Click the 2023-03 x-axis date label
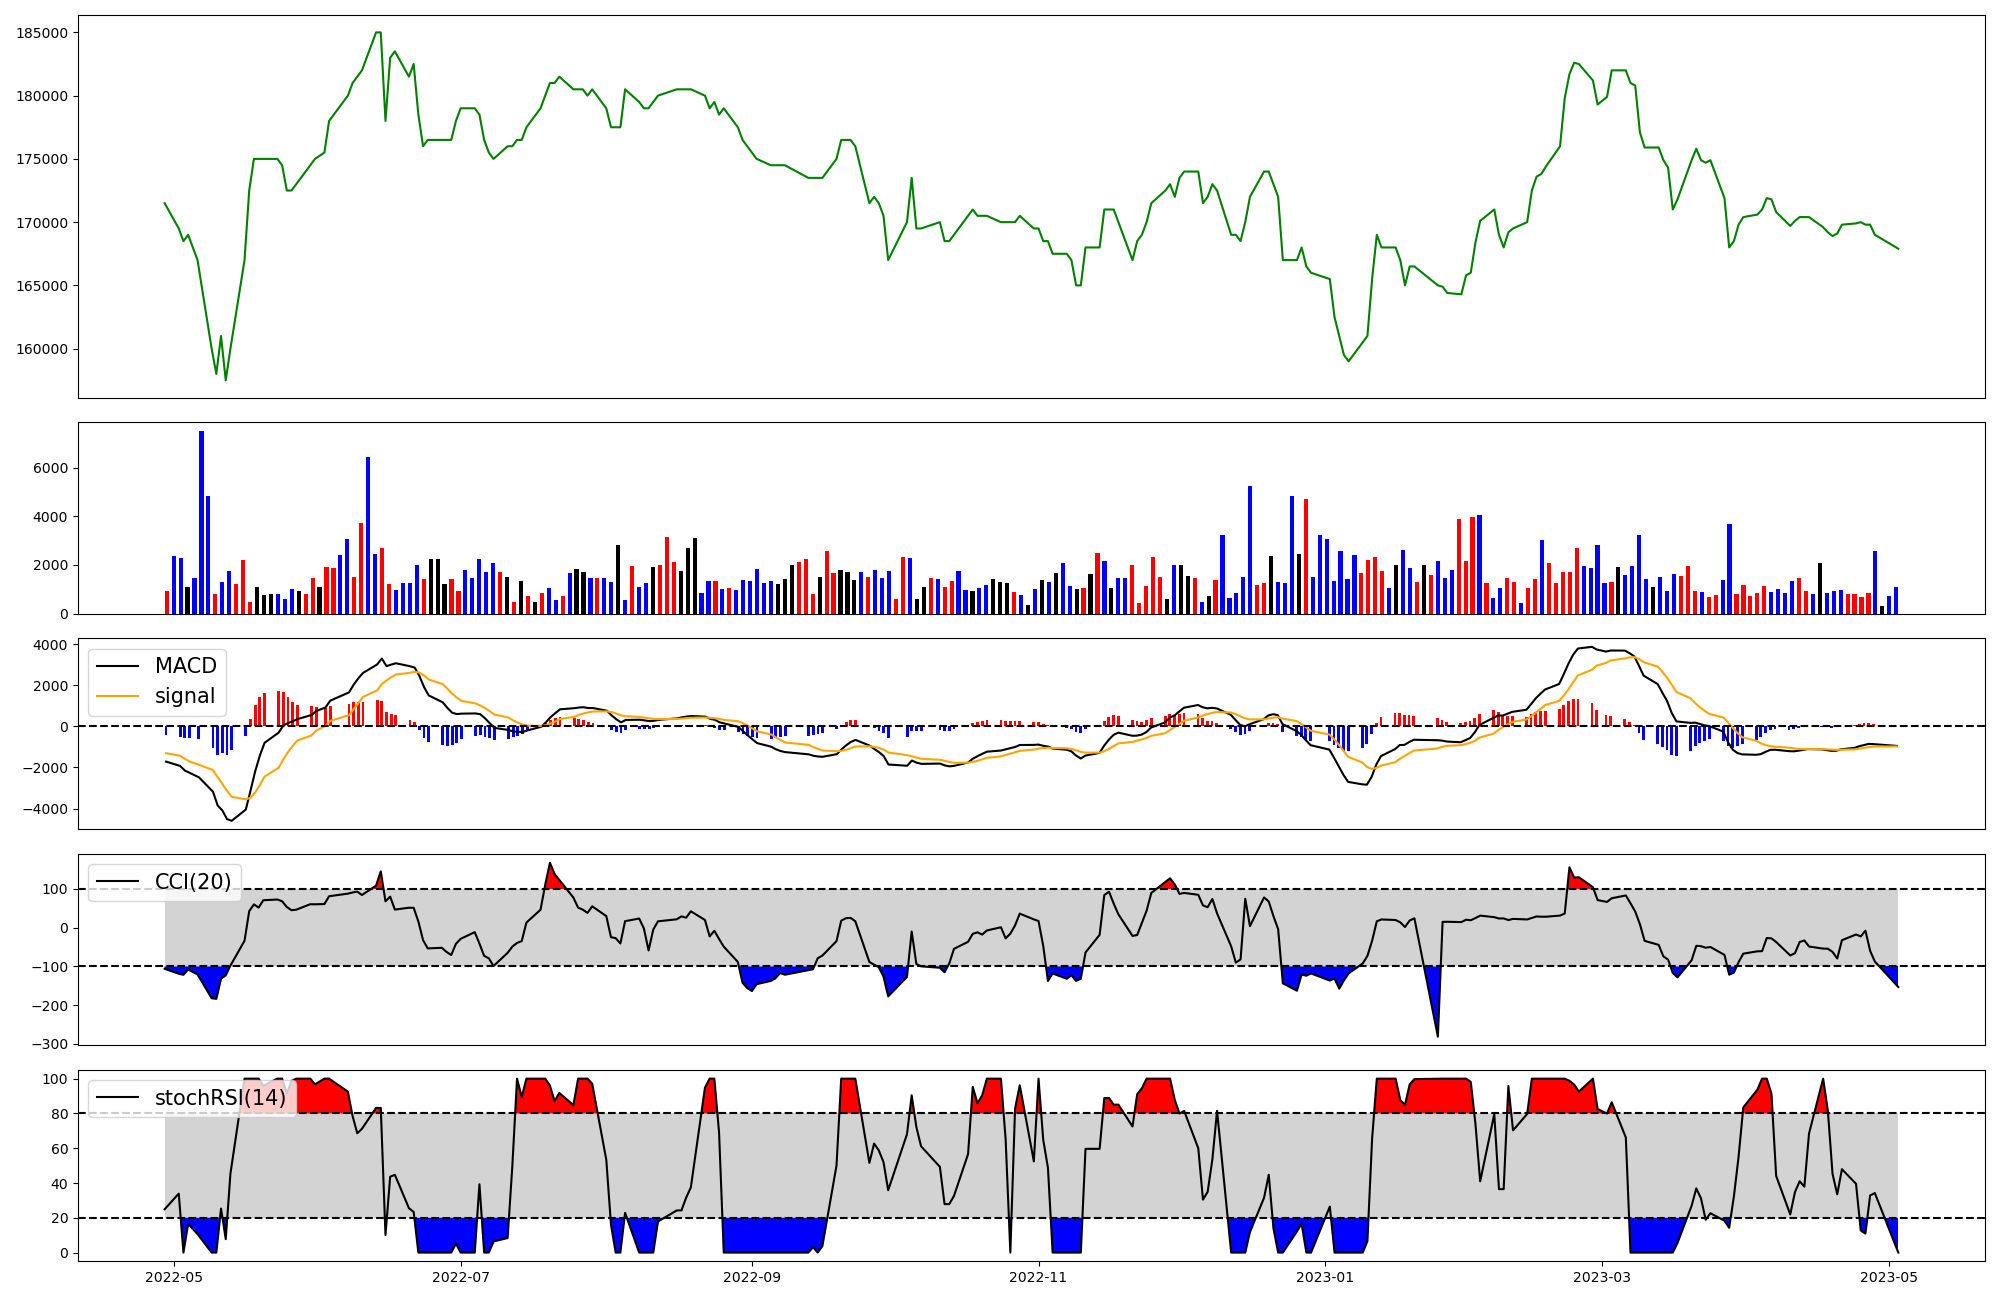 click(x=1603, y=1277)
